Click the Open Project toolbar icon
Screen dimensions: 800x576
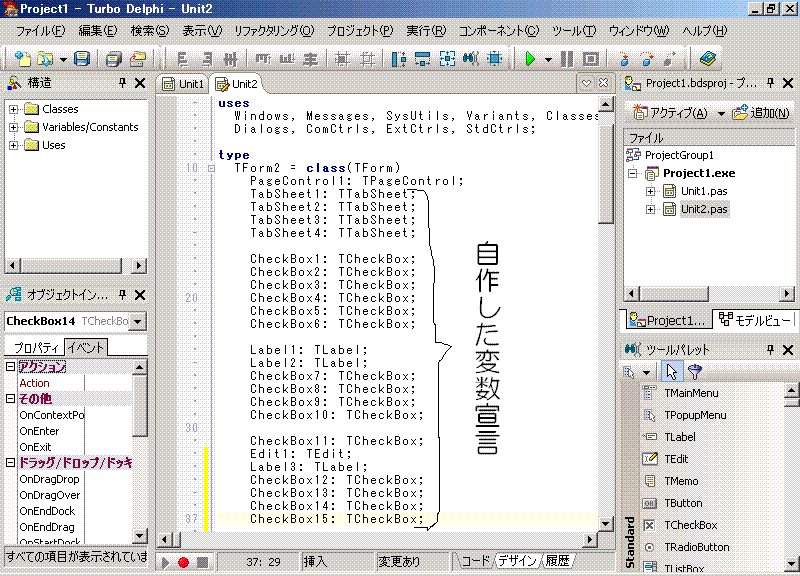click(x=137, y=59)
